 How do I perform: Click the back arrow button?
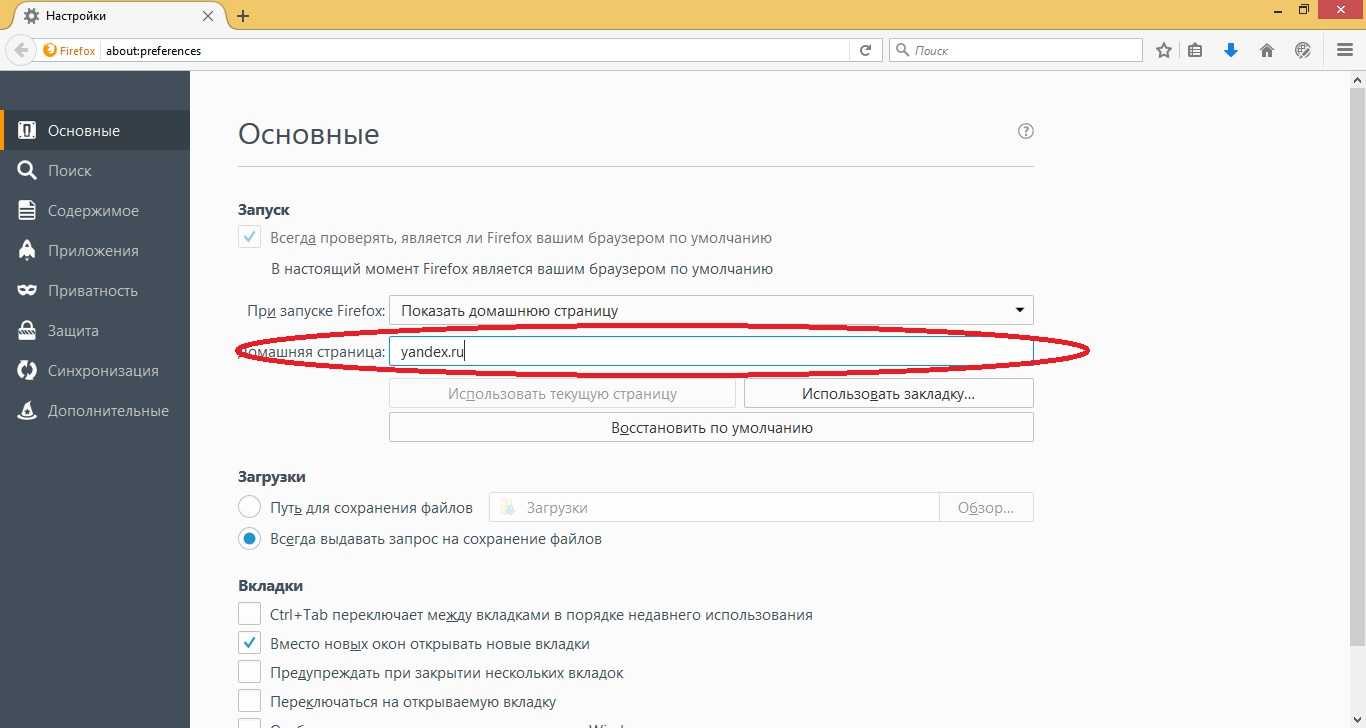pyautogui.click(x=21, y=50)
